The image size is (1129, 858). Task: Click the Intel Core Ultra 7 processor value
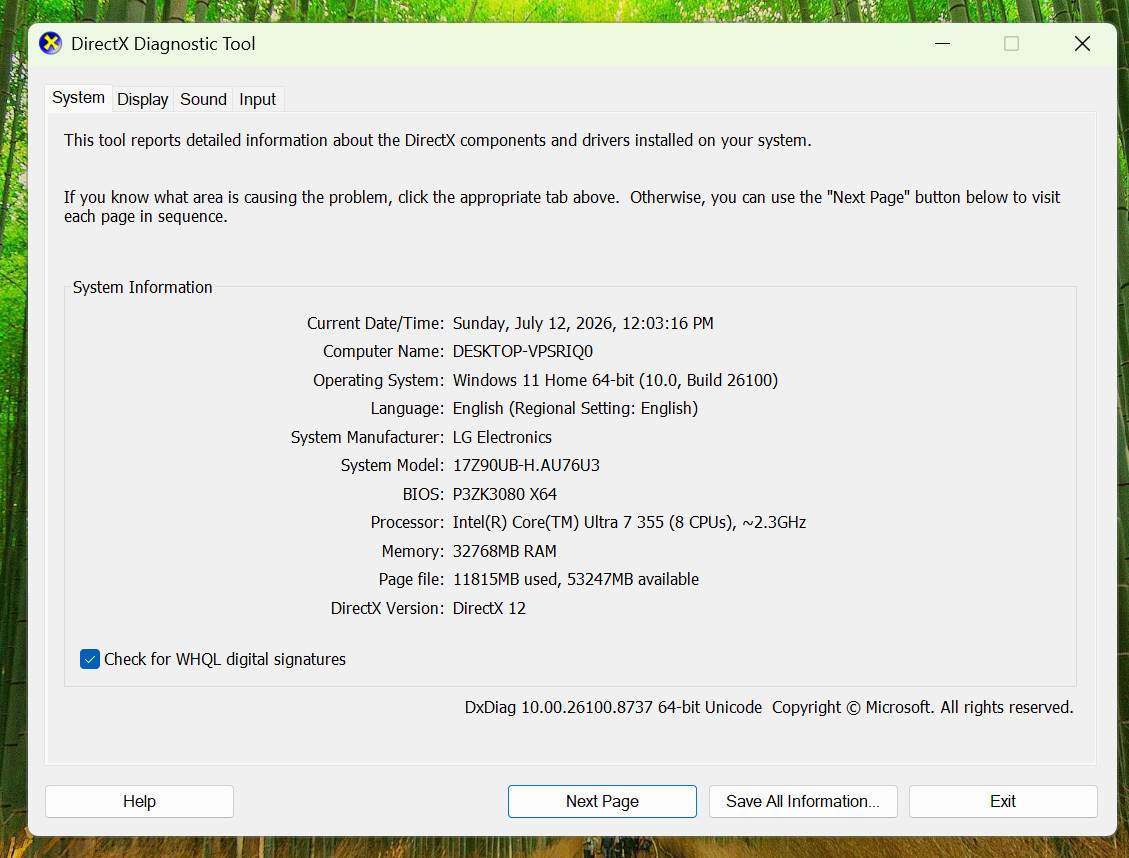(629, 523)
